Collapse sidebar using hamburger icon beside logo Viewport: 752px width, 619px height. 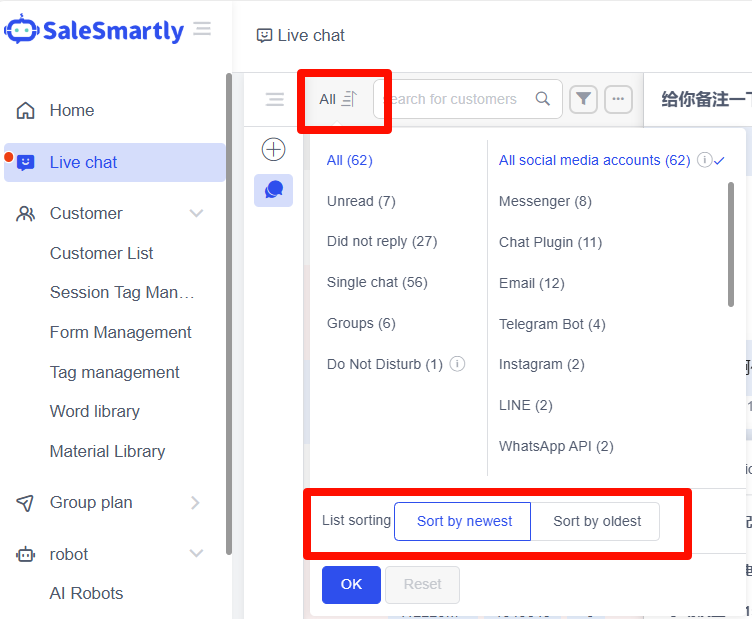202,29
